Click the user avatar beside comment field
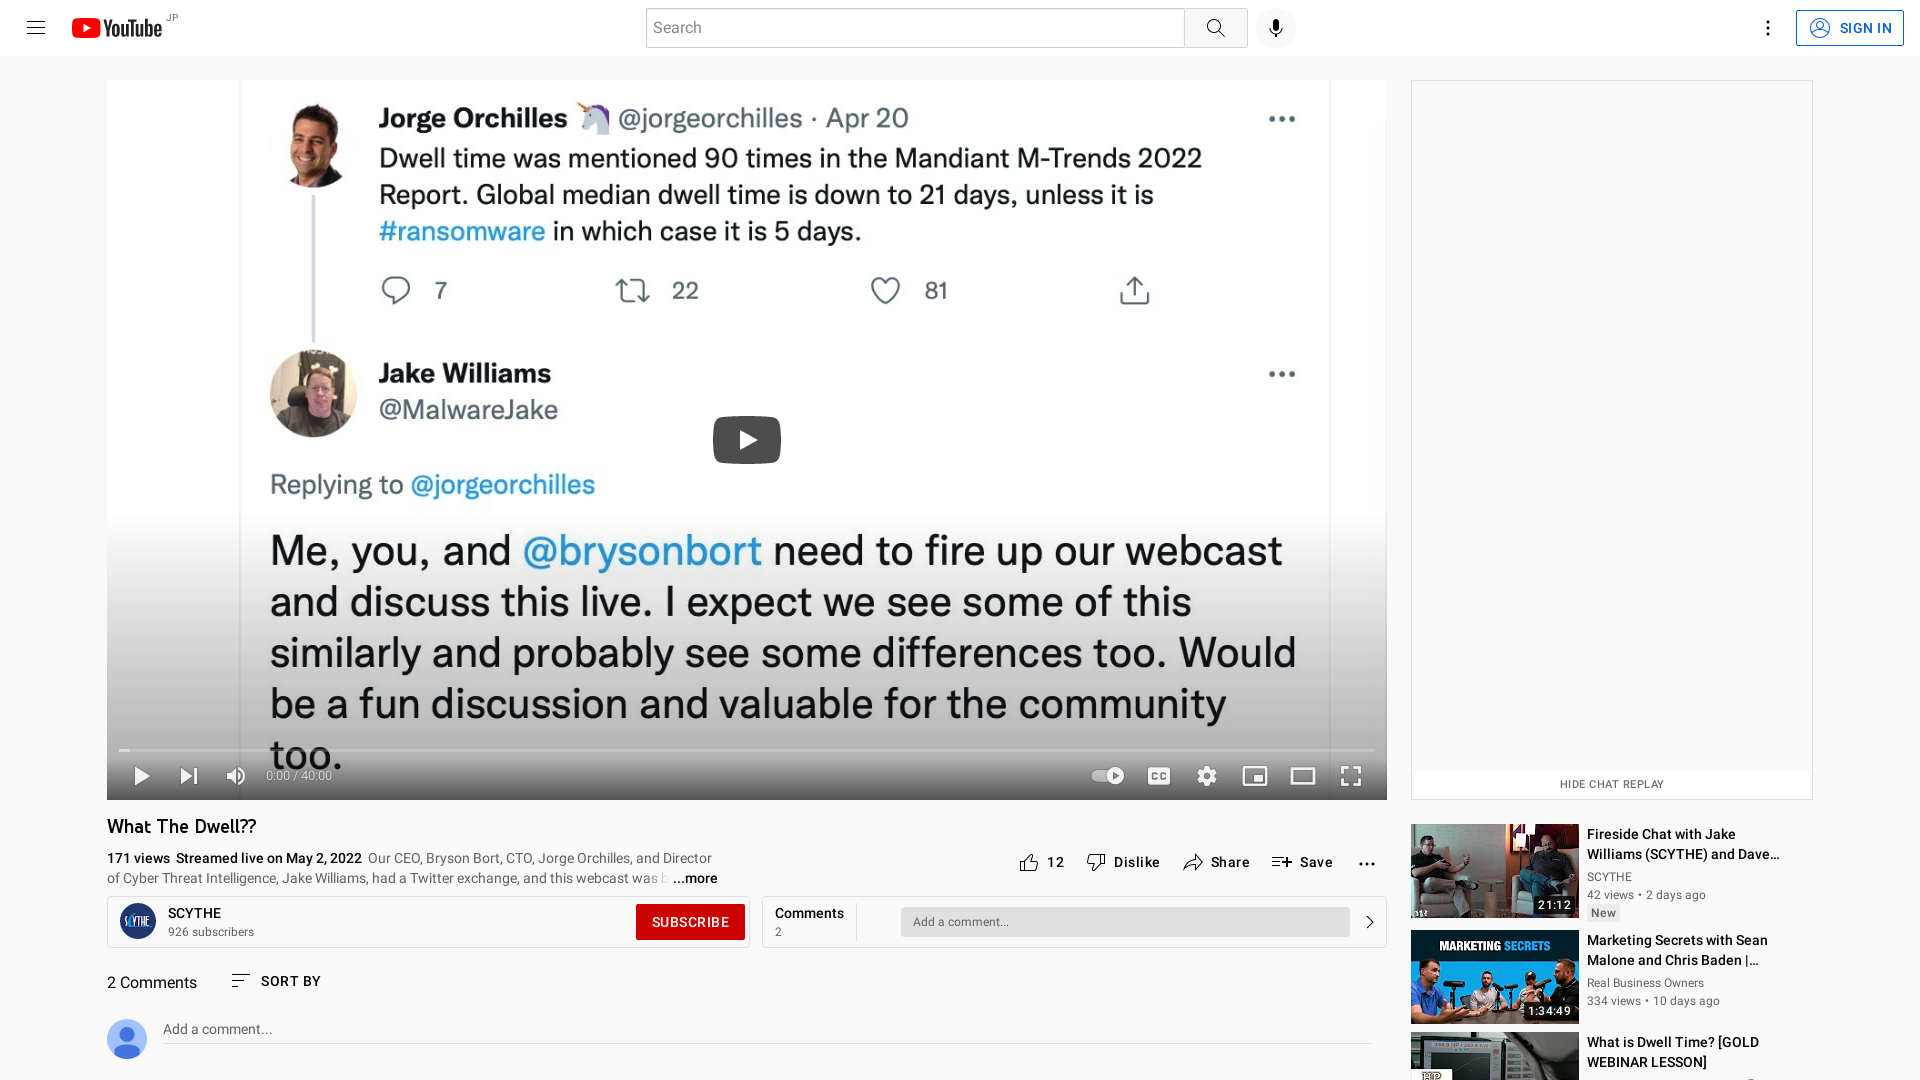 (127, 1039)
